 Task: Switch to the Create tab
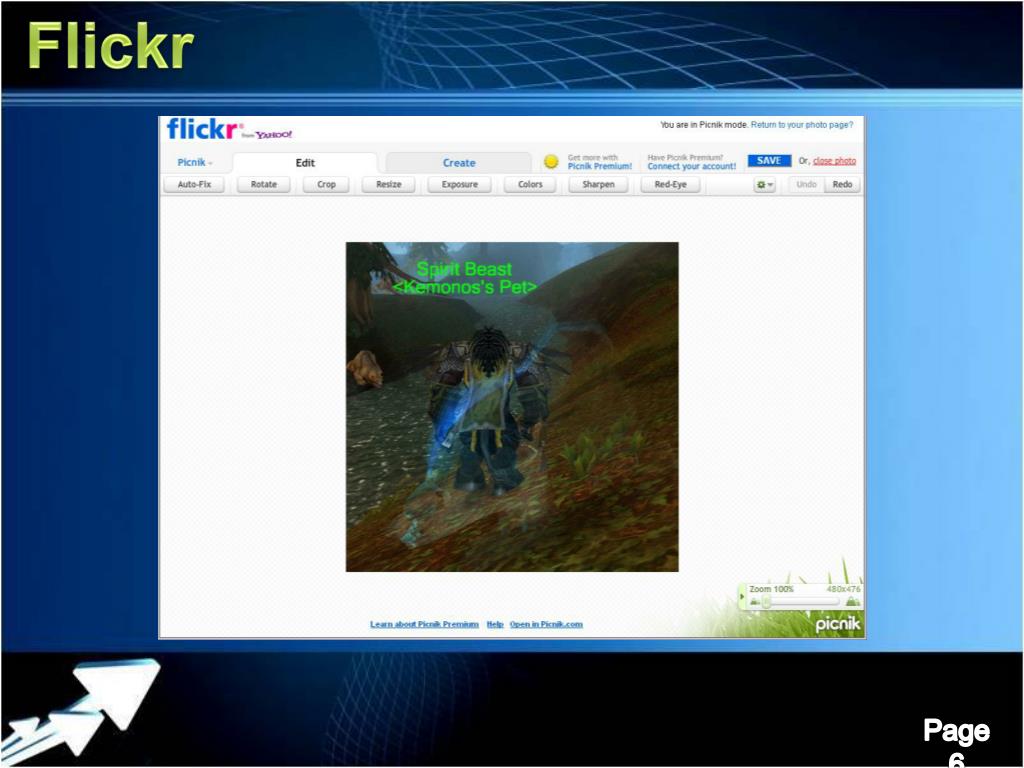pos(458,163)
